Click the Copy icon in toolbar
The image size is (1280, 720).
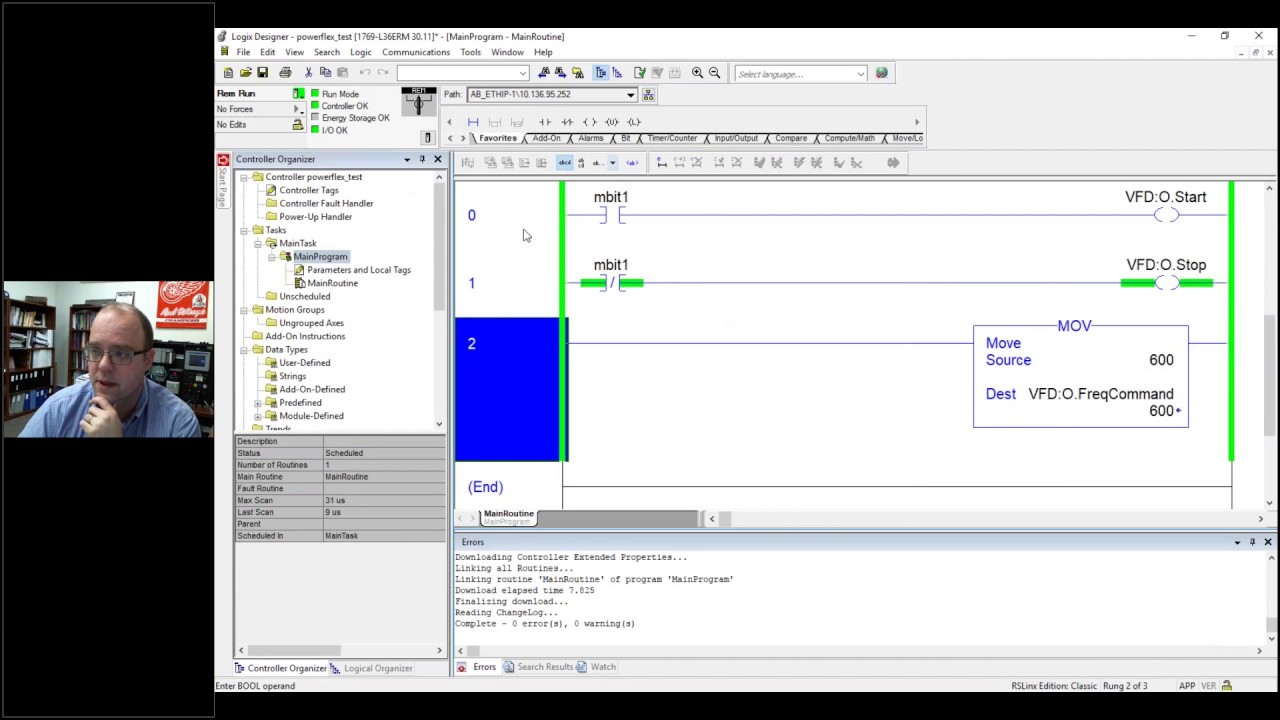coord(325,73)
